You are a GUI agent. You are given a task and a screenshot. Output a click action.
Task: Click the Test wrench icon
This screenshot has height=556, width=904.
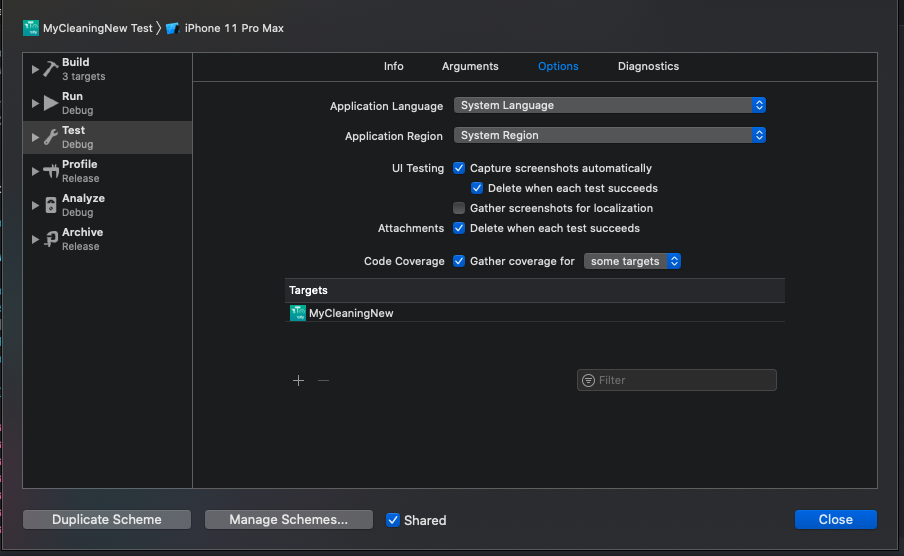tap(51, 137)
